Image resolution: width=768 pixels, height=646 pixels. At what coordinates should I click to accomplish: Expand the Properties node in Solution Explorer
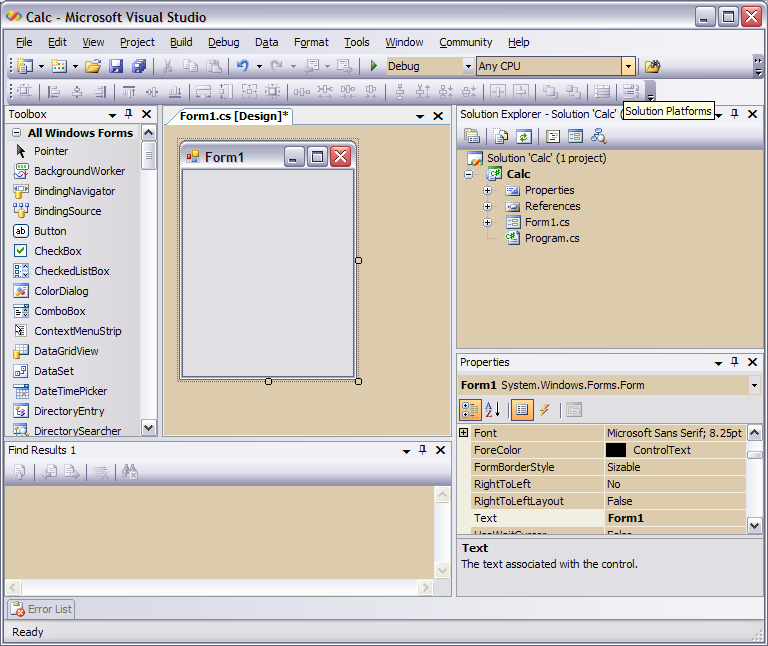tap(487, 191)
